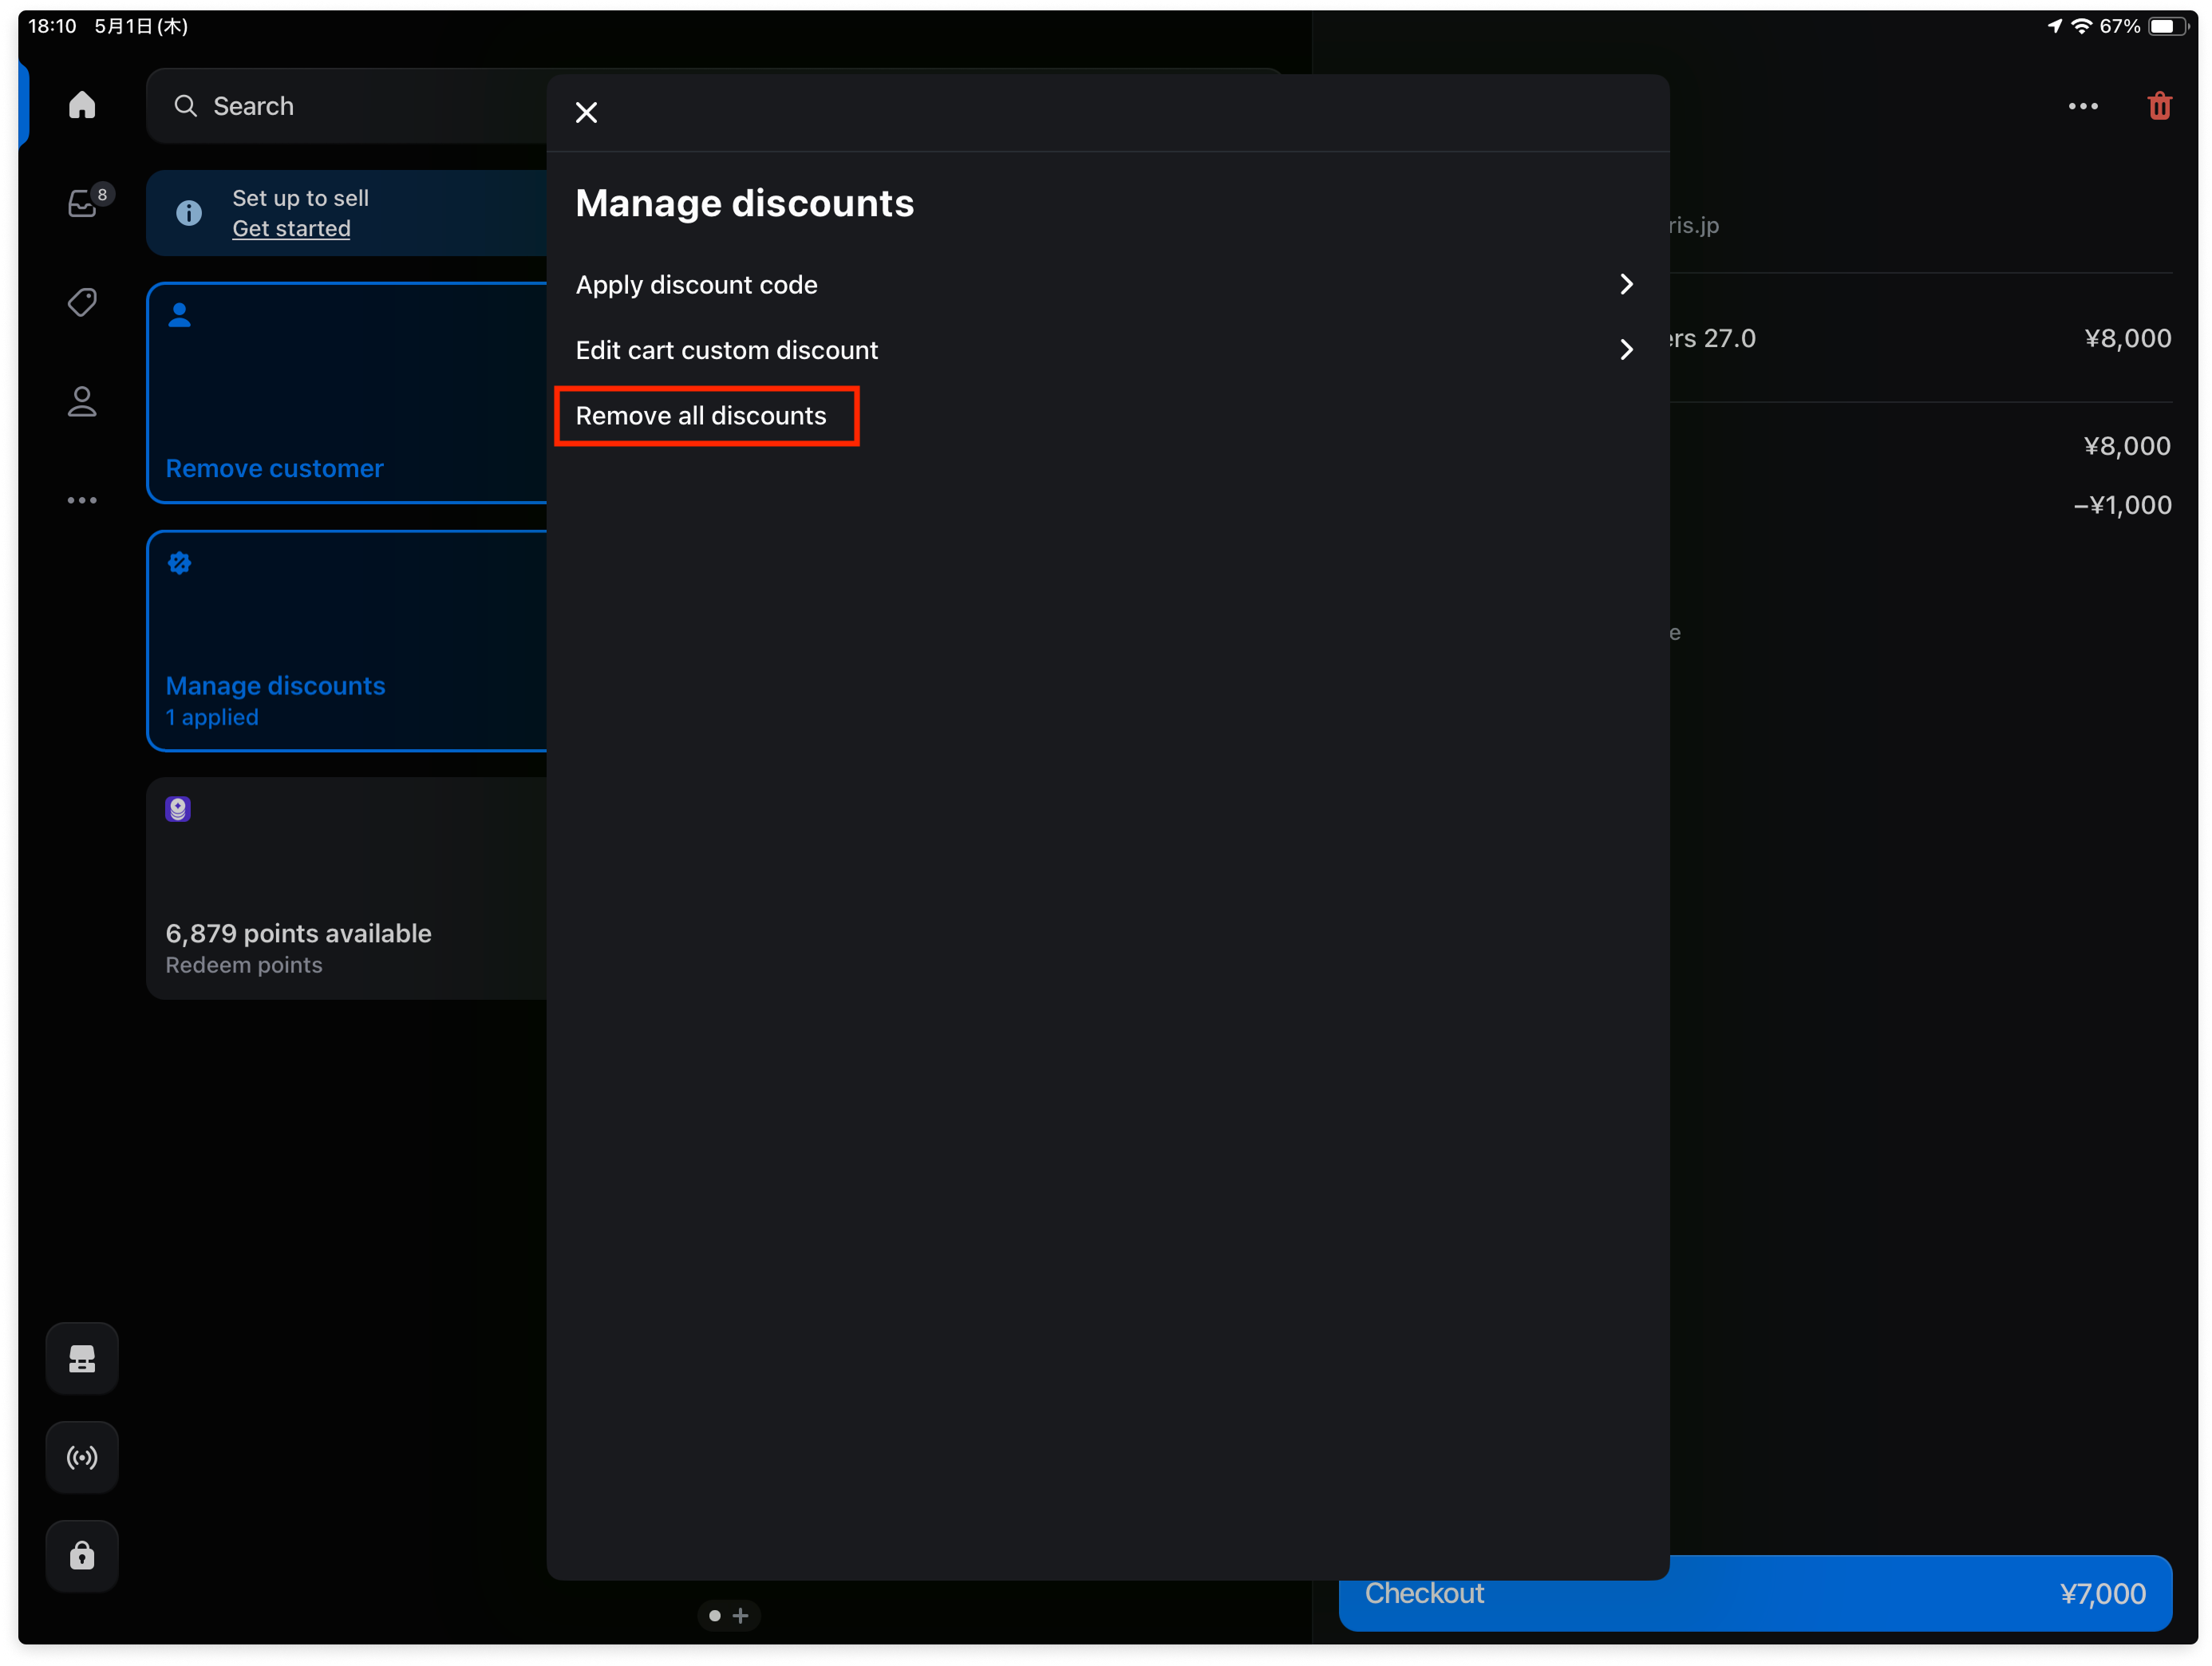
Task: Select the current grid page dot
Action: click(x=714, y=1615)
